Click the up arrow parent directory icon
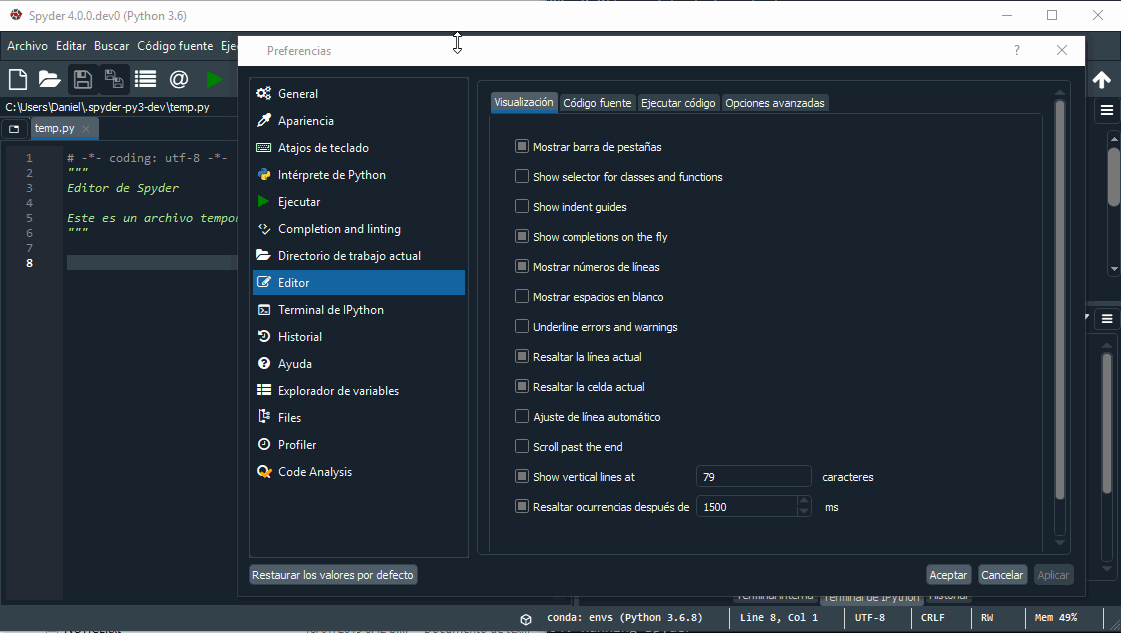This screenshot has width=1121, height=633. [x=1102, y=79]
